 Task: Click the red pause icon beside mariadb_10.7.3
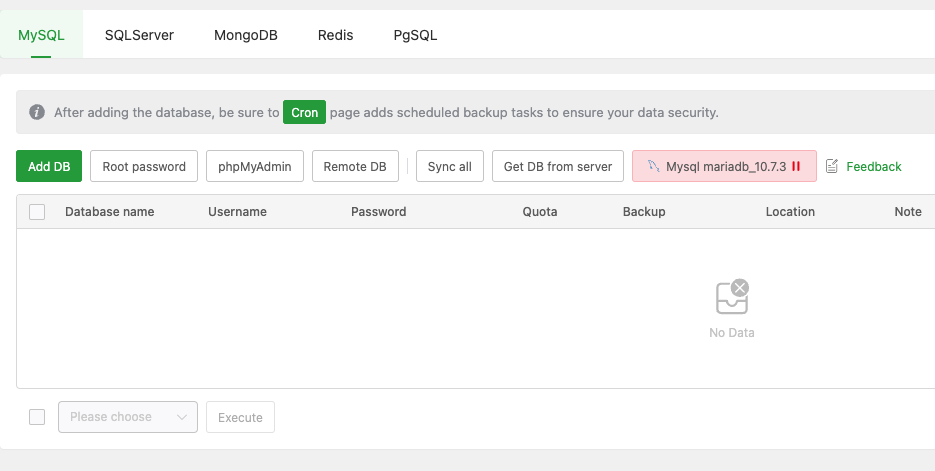[x=796, y=166]
